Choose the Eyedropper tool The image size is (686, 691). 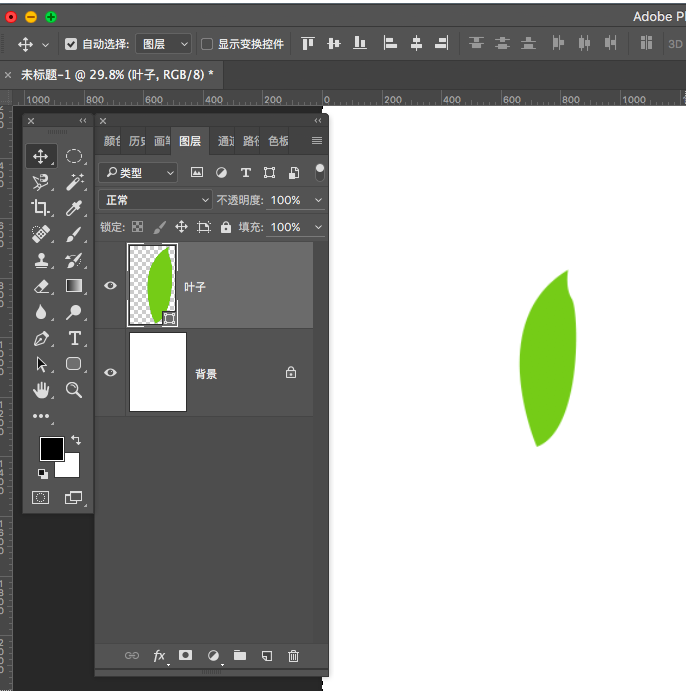74,208
